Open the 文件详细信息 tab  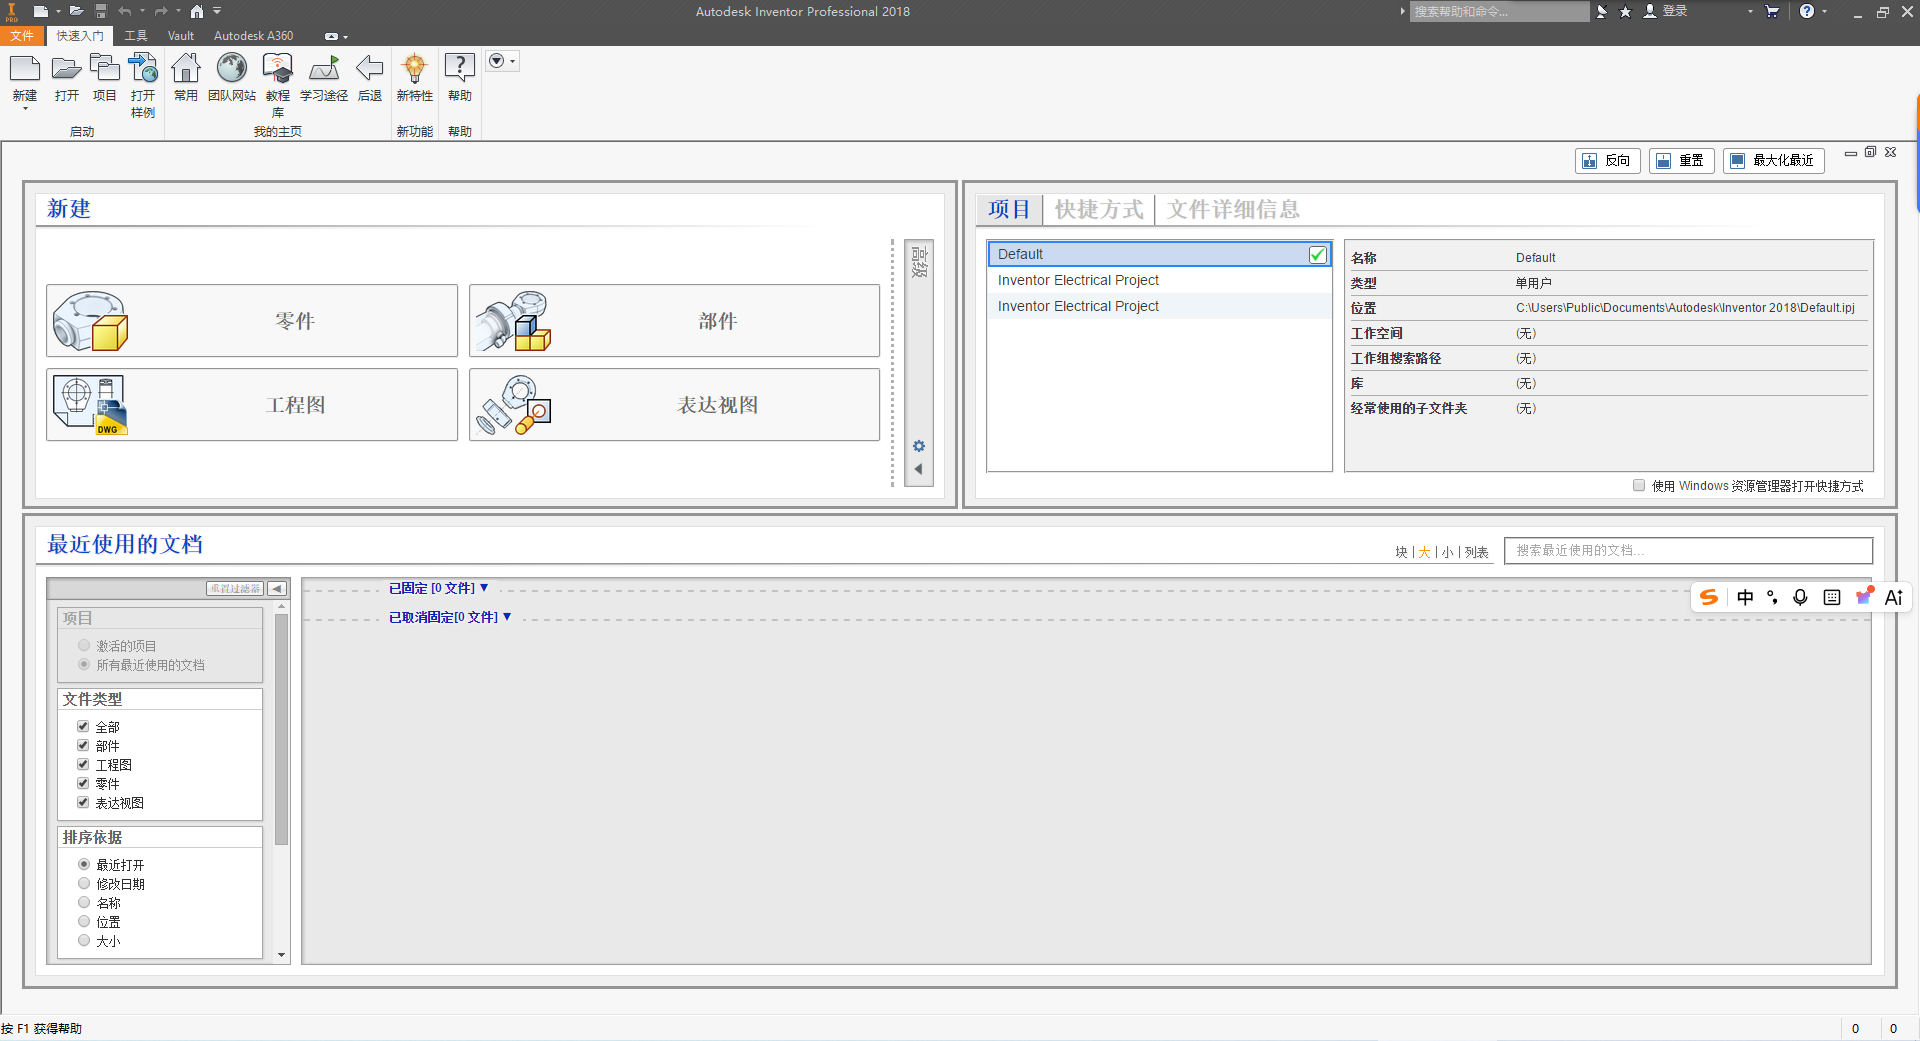tap(1232, 209)
